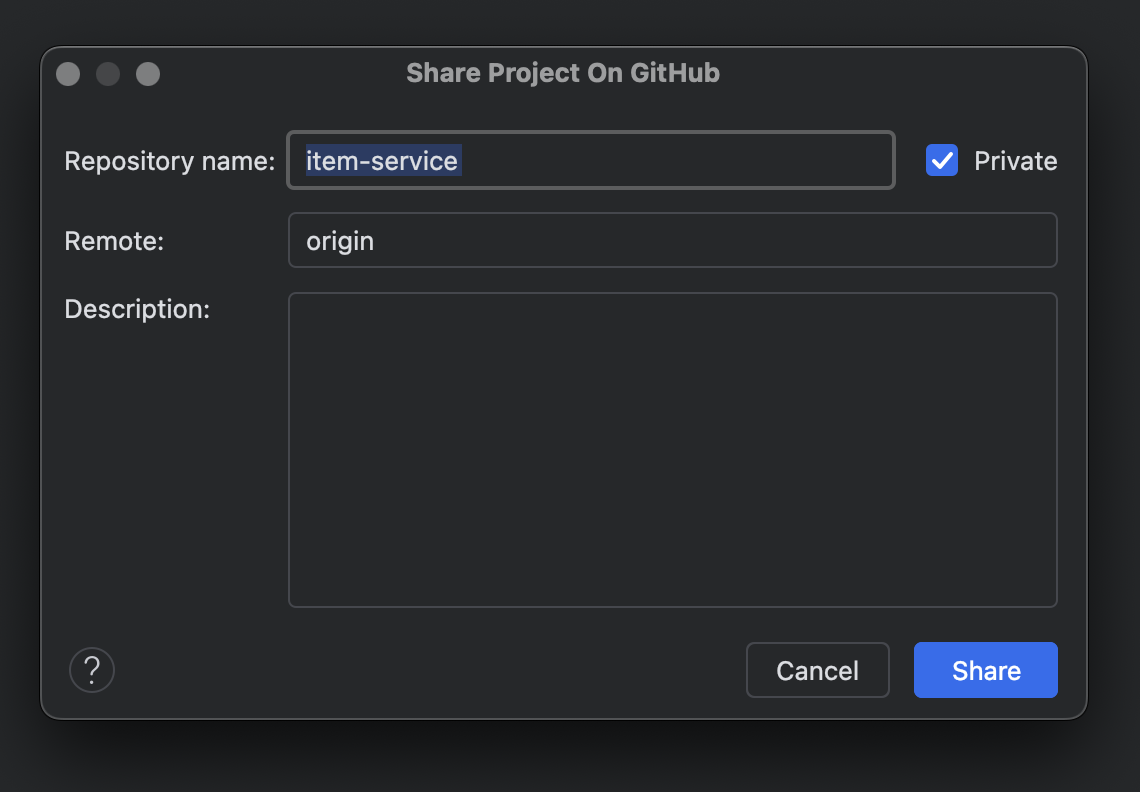The width and height of the screenshot is (1140, 792).
Task: Click empty dialog area left of Cancel
Action: click(430, 670)
